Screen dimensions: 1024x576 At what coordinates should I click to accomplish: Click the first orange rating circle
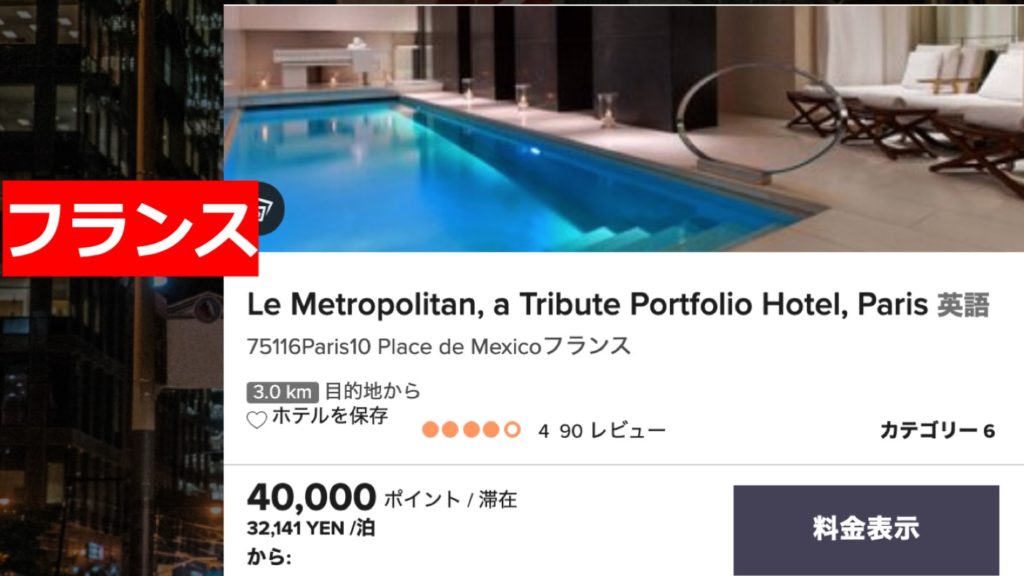[430, 430]
